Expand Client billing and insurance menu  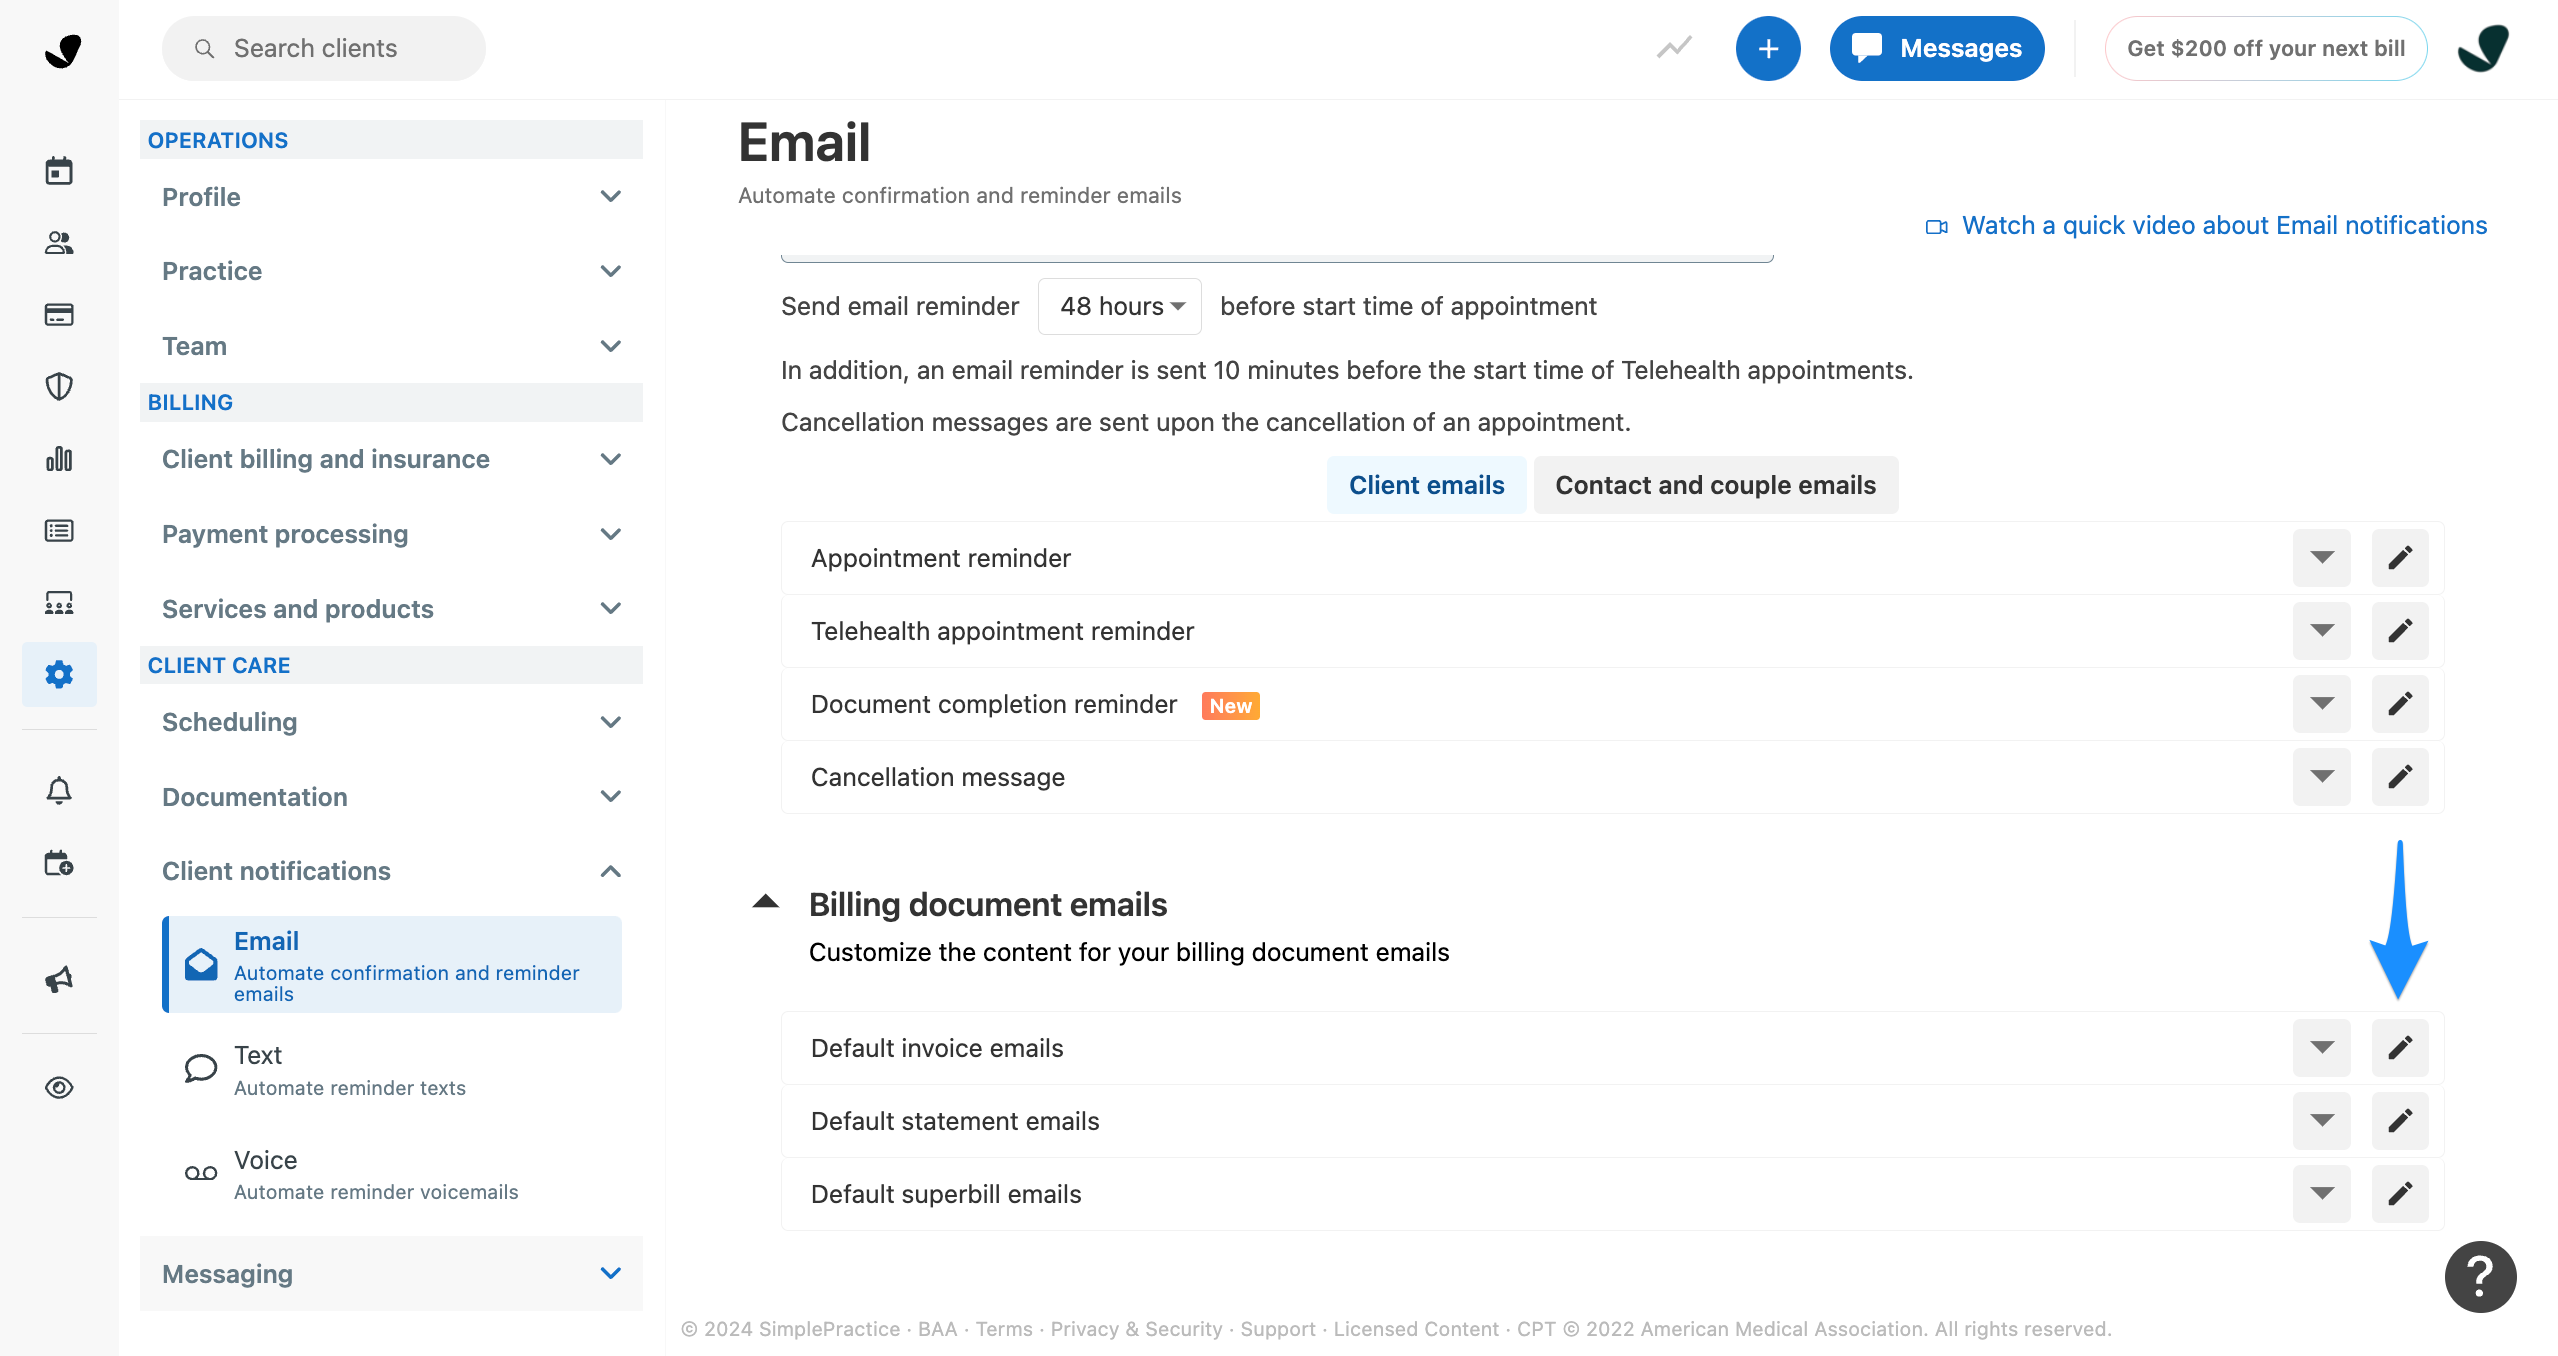(391, 459)
